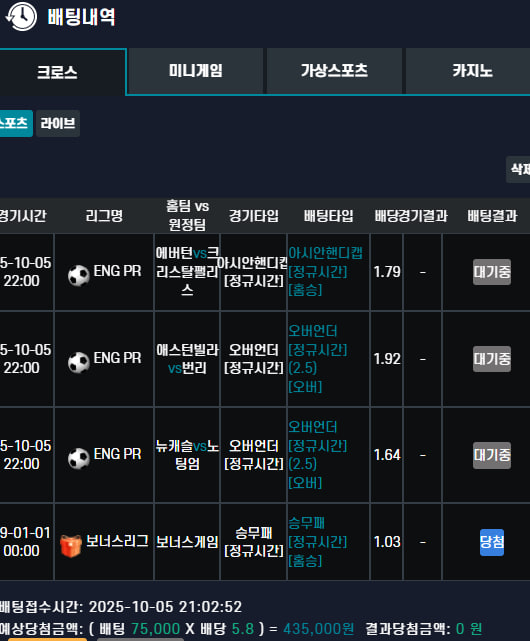Viewport: 530px width, 641px height.
Task: Click the betting history clock icon
Action: 21,17
